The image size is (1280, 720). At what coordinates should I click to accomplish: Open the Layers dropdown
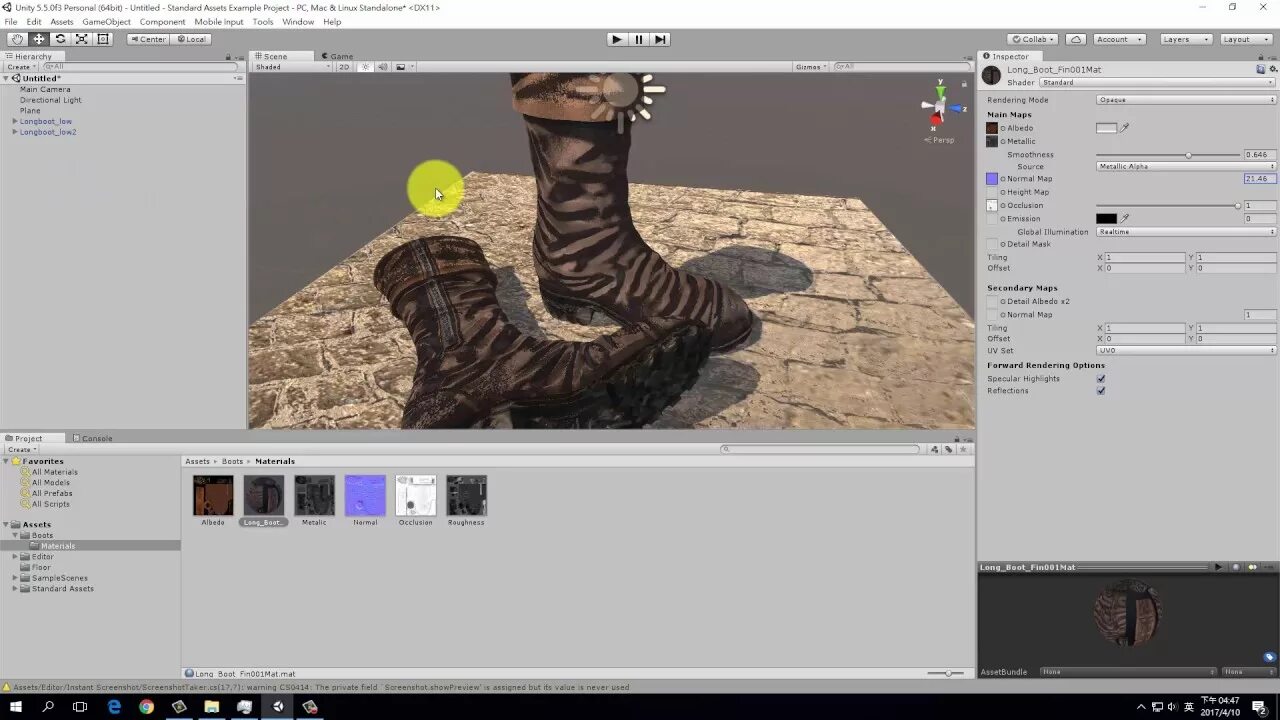coord(1186,39)
